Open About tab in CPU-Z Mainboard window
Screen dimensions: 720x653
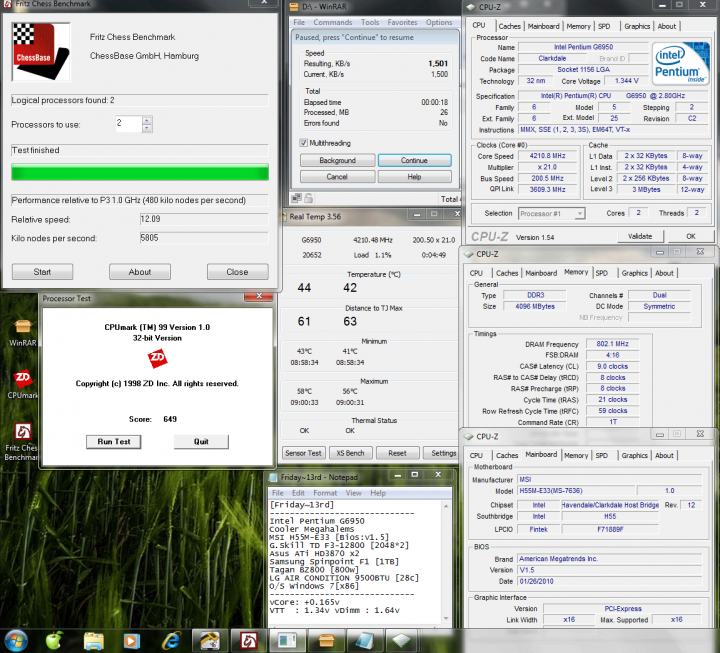pos(664,456)
